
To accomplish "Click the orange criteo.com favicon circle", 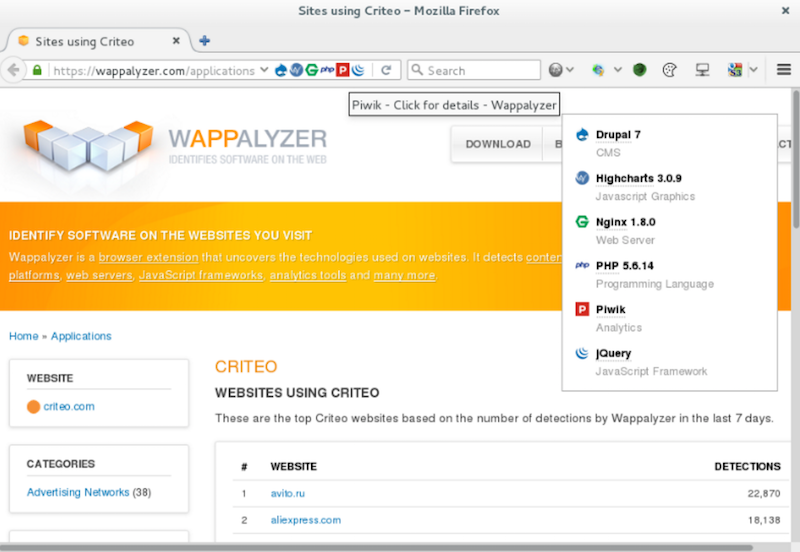I will [x=34, y=407].
